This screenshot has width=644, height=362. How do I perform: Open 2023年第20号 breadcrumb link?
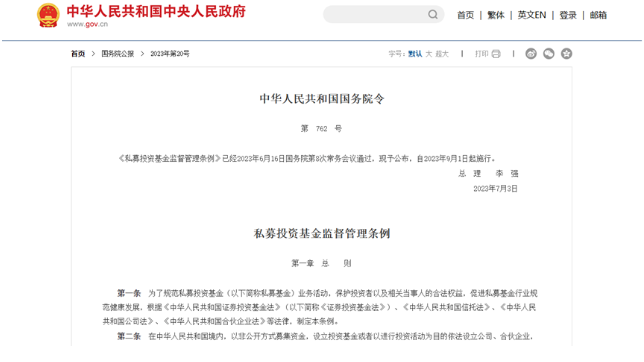[x=170, y=54]
